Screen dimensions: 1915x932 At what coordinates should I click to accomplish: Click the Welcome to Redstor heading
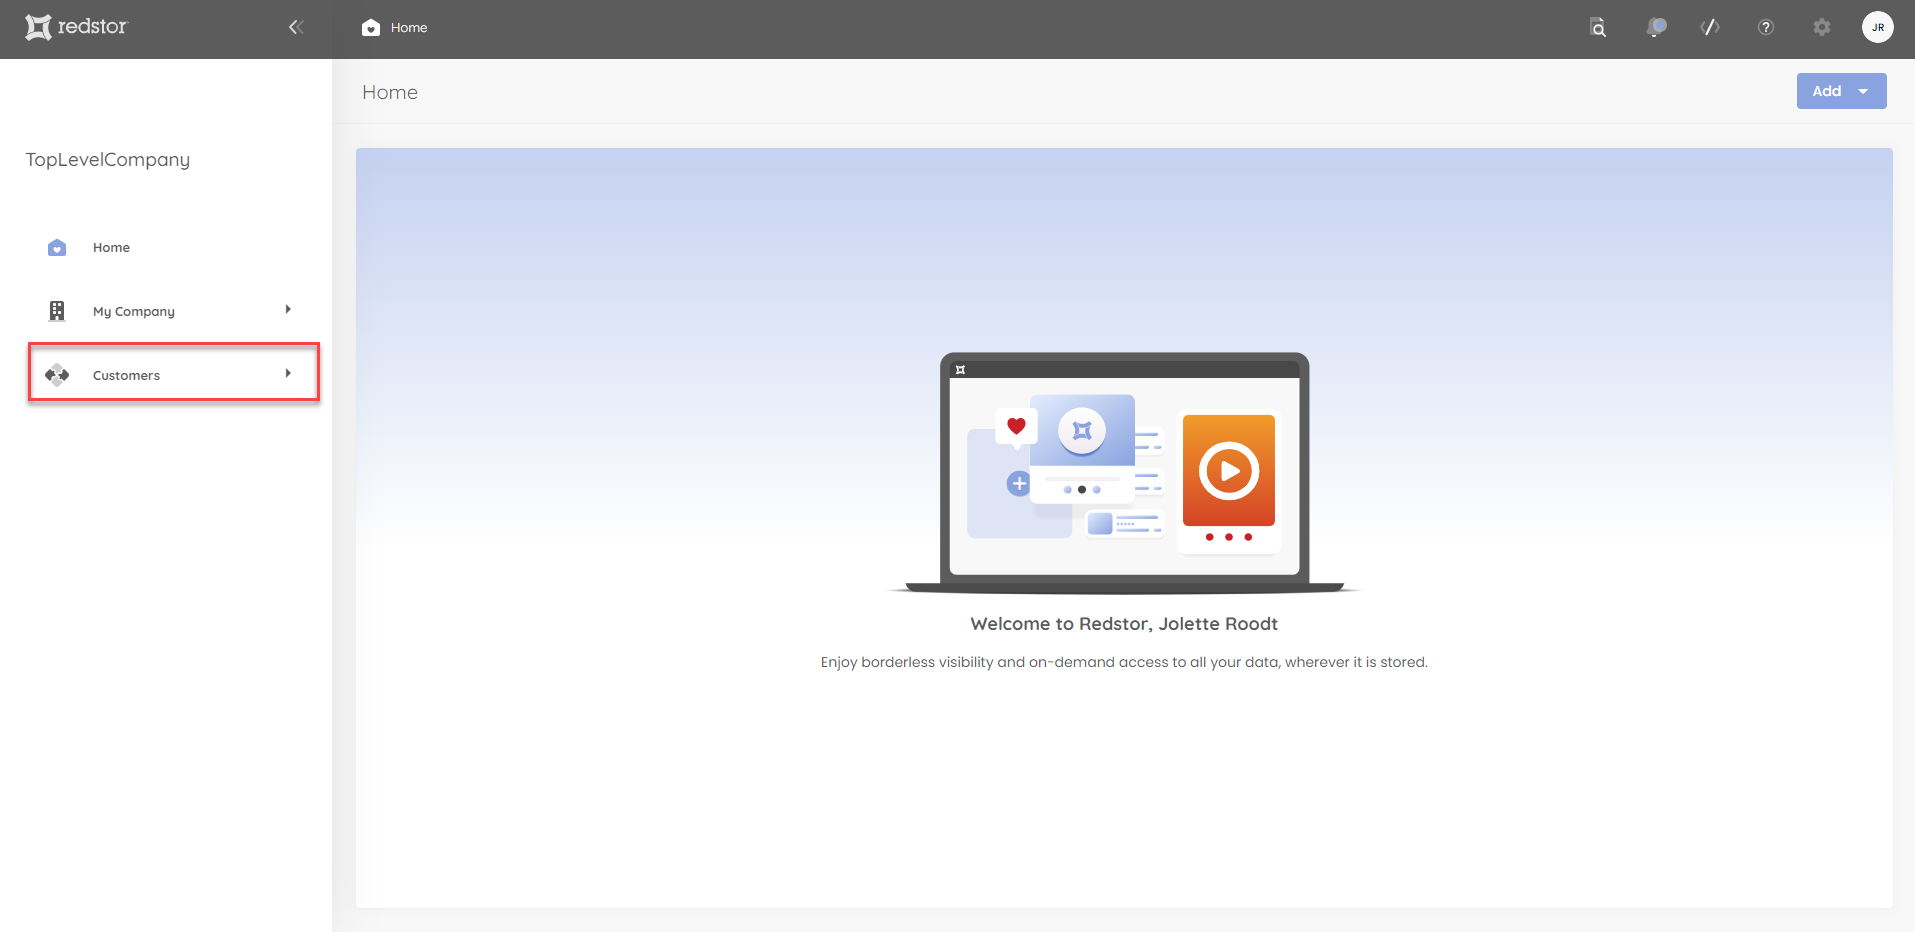[x=1124, y=624]
